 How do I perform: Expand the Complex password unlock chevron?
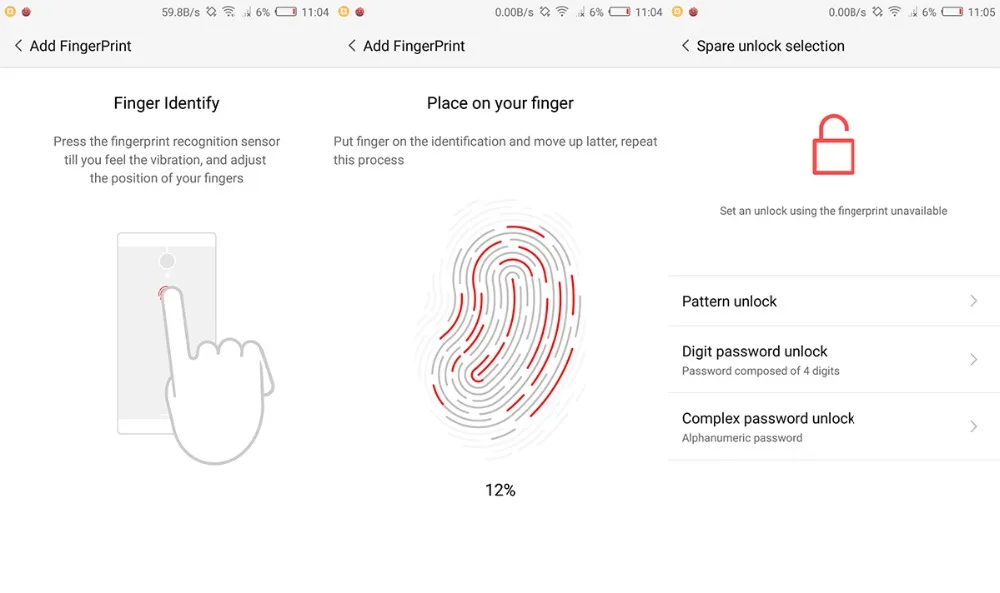click(973, 426)
